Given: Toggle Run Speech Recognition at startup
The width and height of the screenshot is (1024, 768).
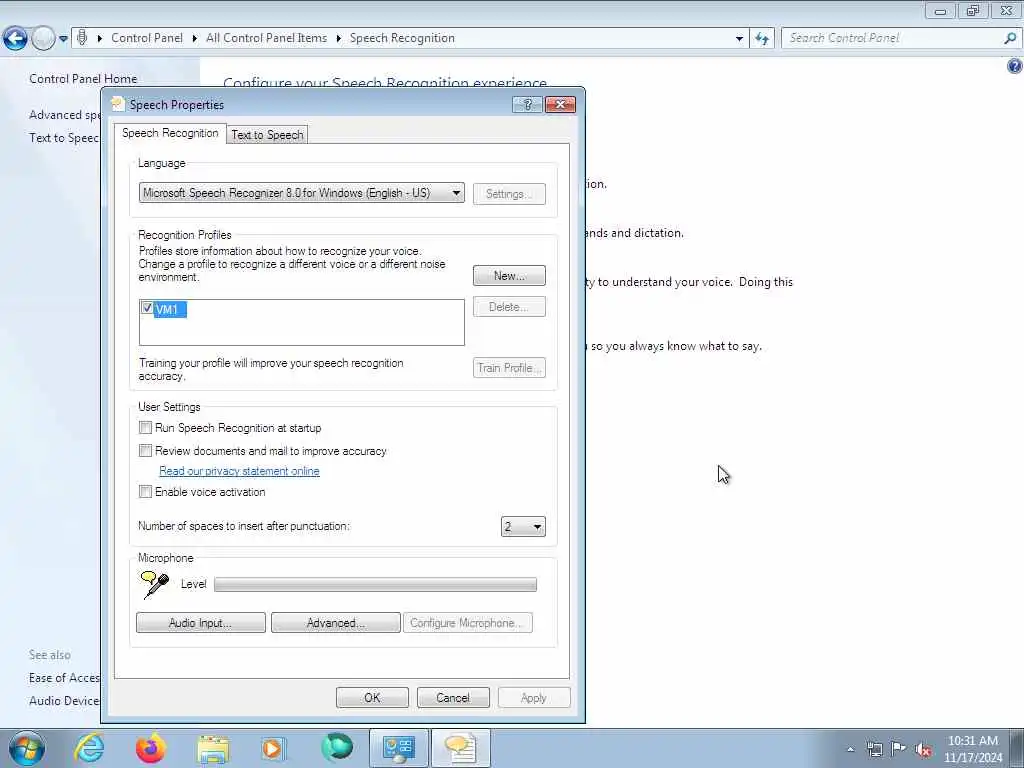Looking at the screenshot, I should (x=146, y=428).
